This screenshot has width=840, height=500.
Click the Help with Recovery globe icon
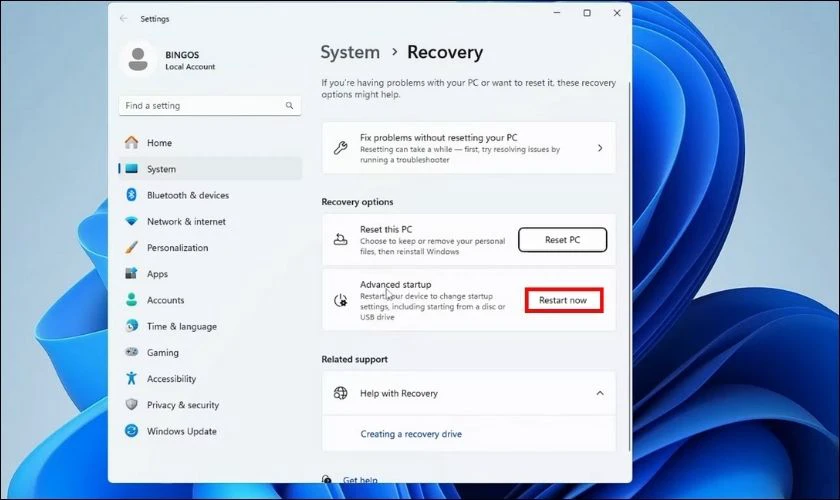[x=341, y=393]
